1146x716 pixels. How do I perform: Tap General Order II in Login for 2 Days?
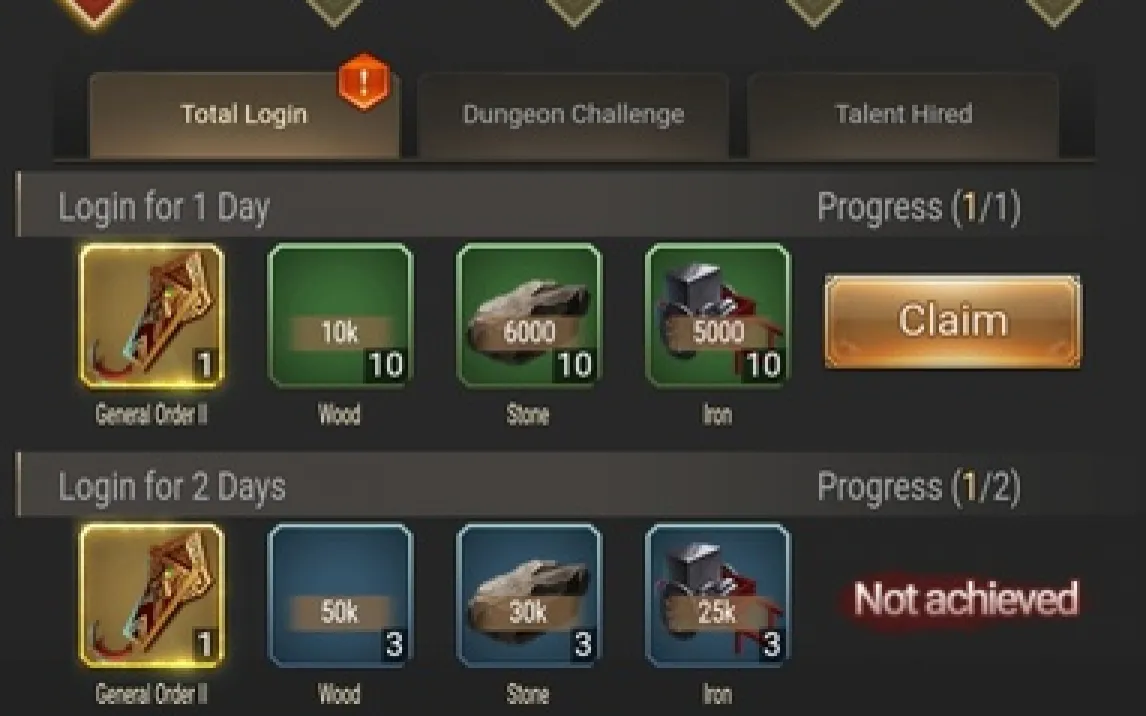(x=151, y=596)
